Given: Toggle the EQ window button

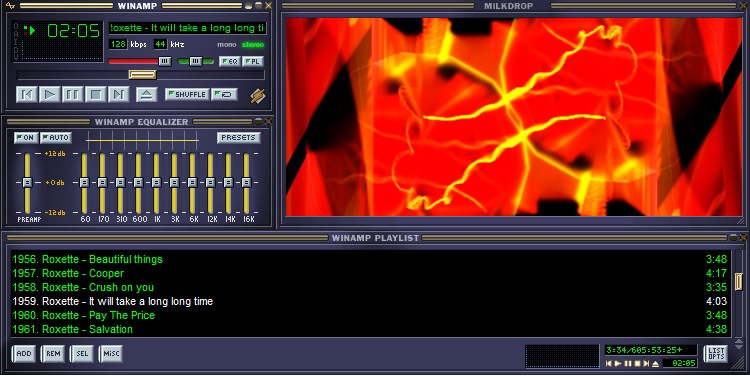Looking at the screenshot, I should [x=230, y=61].
